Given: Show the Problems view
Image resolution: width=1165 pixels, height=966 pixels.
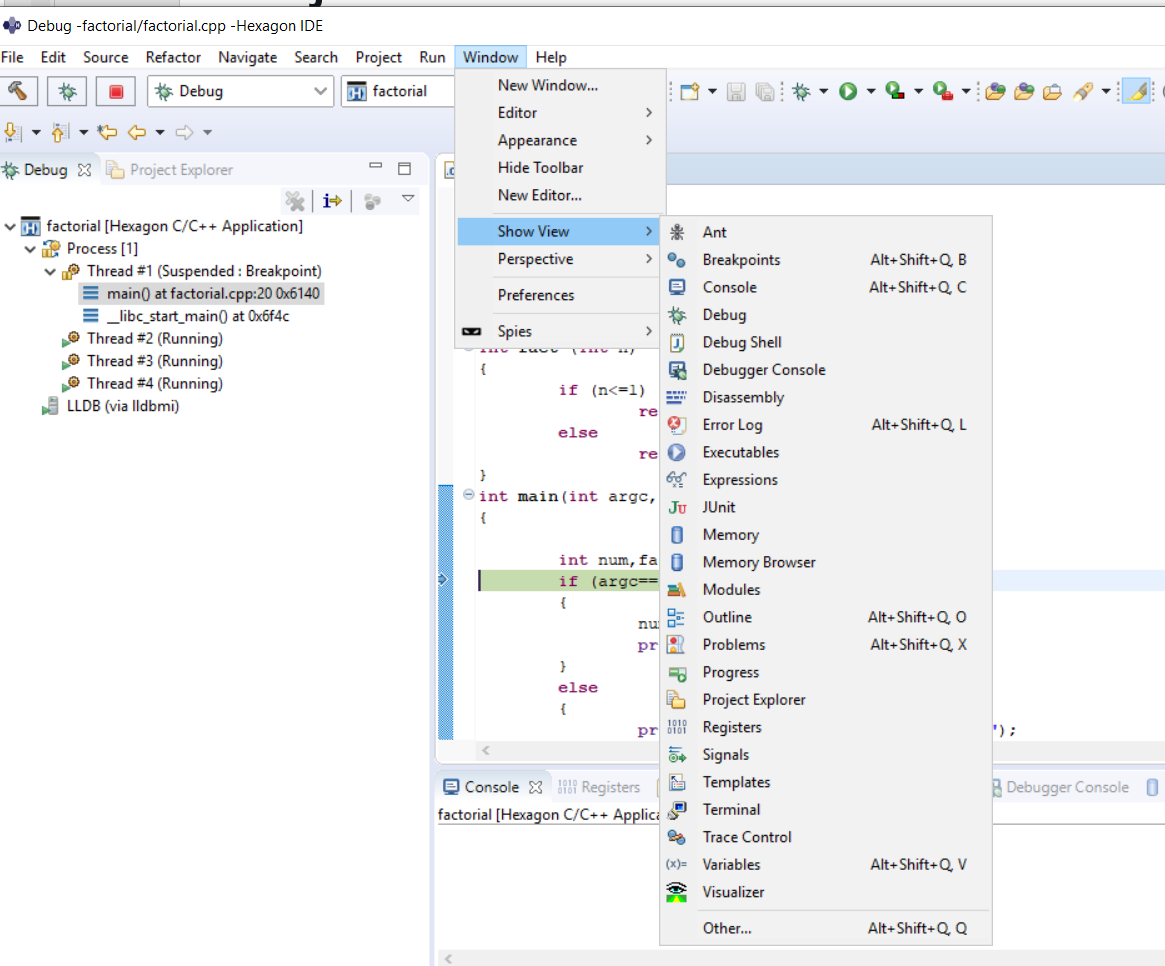Looking at the screenshot, I should coord(825,645).
